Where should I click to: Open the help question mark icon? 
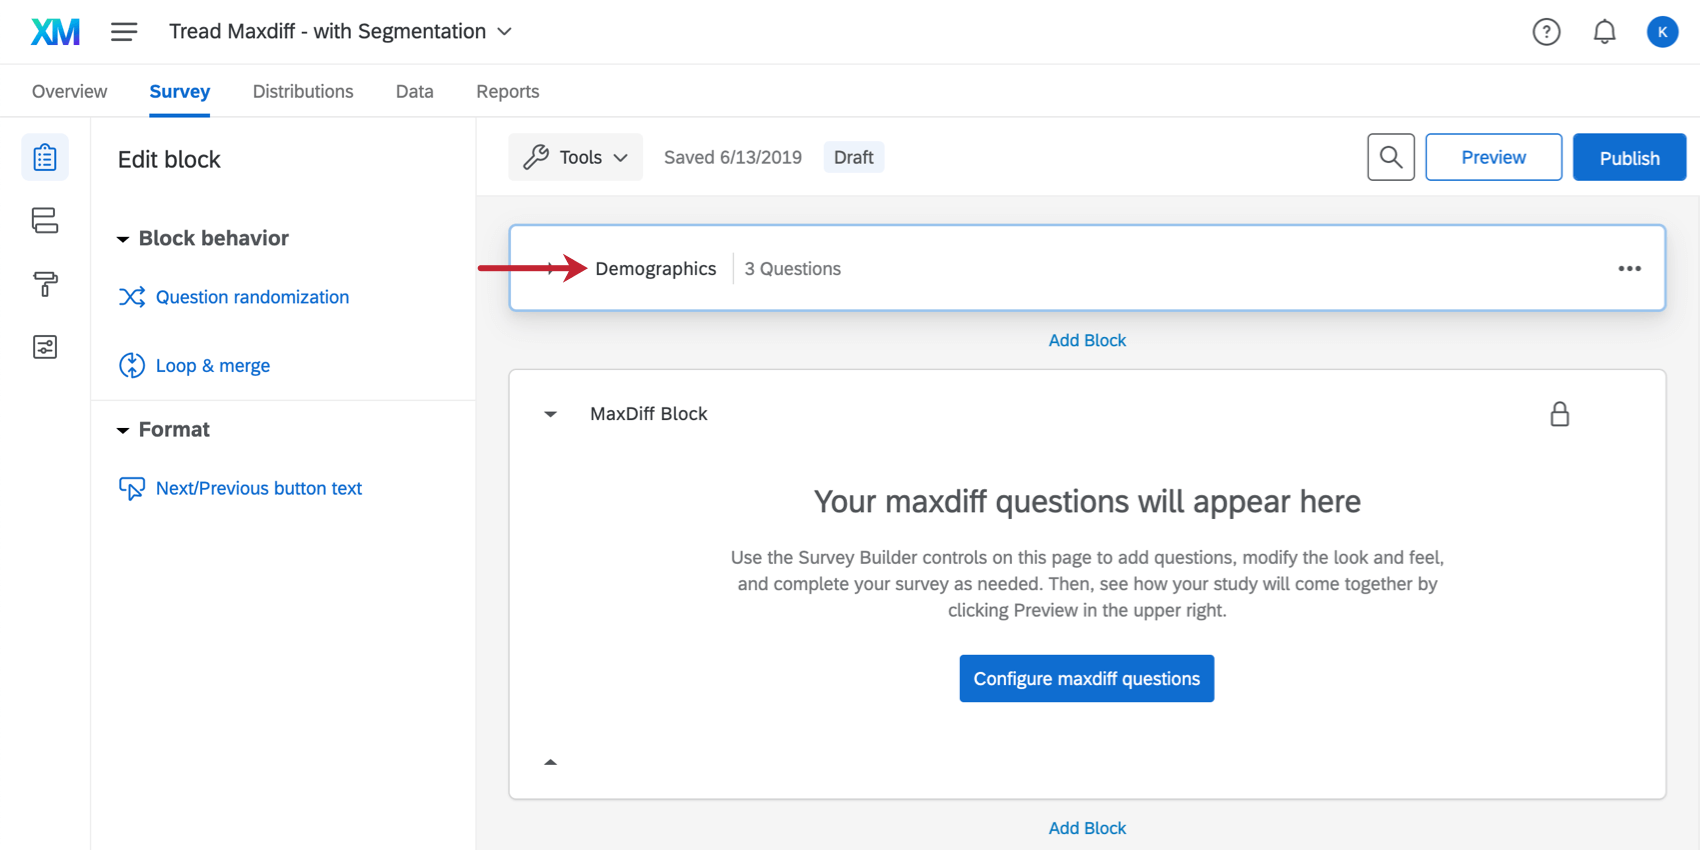click(1546, 32)
